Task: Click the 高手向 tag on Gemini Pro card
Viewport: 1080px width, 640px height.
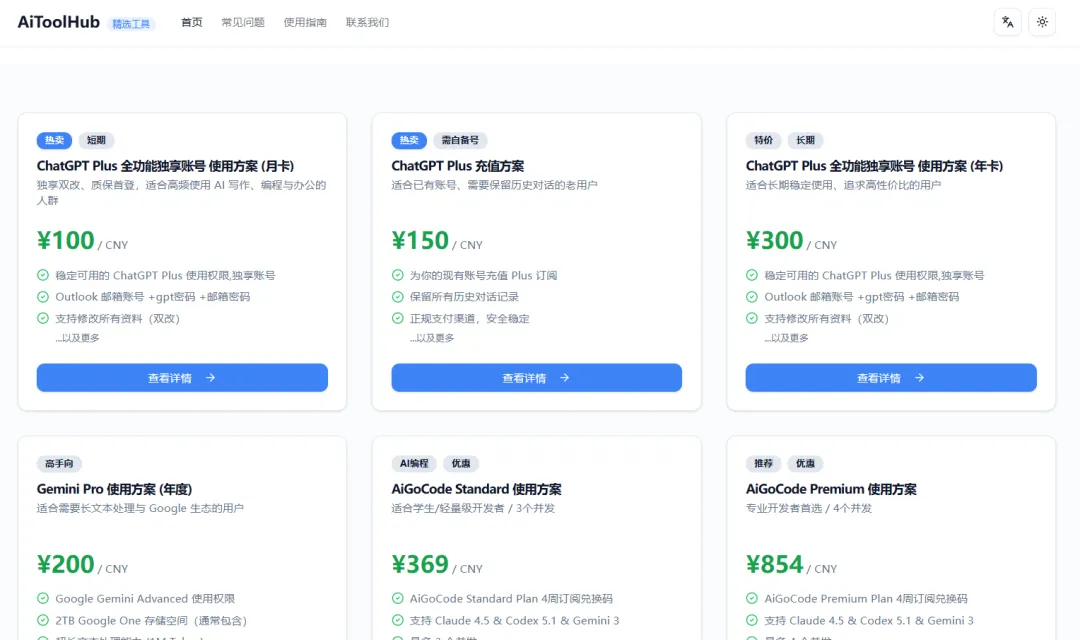Action: [x=59, y=464]
